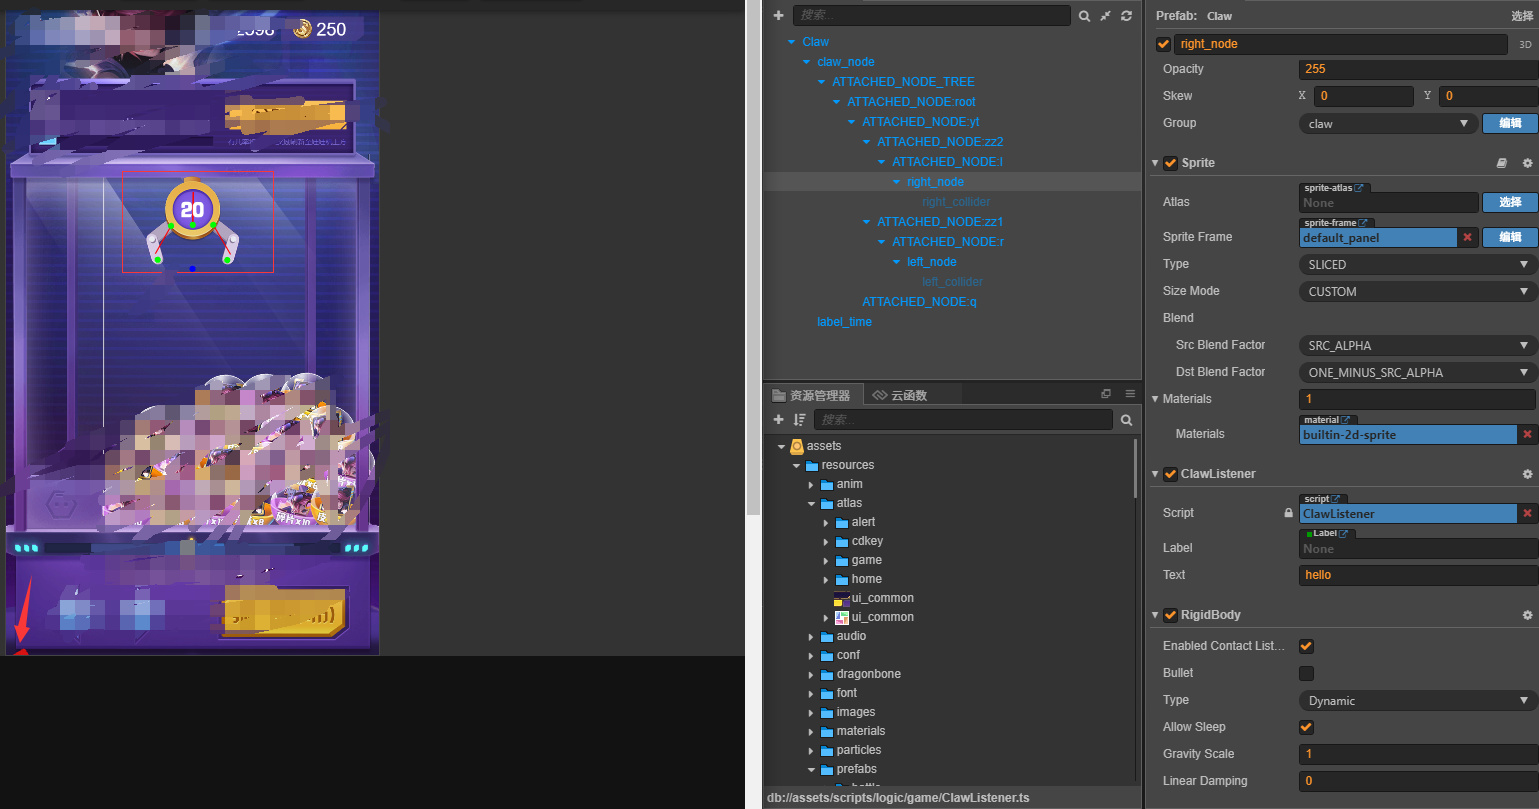The height and width of the screenshot is (809, 1539).
Task: Disable the RigidBody component
Action: coord(1170,615)
